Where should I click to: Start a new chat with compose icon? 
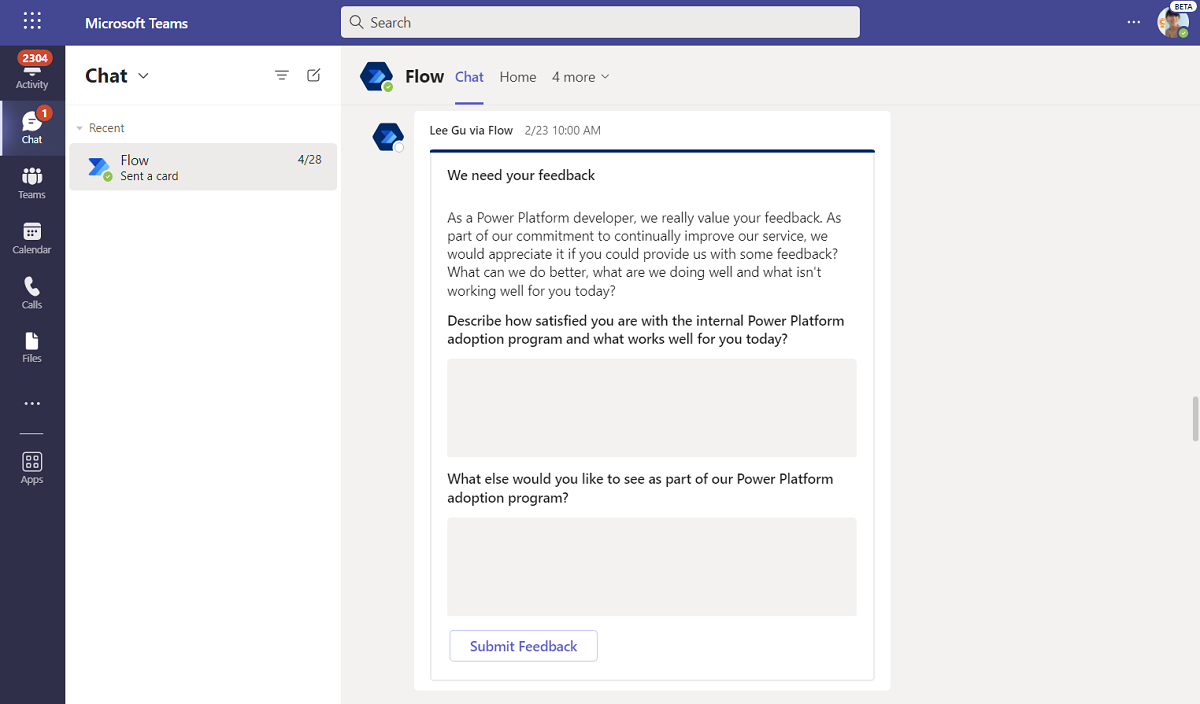pyautogui.click(x=314, y=75)
